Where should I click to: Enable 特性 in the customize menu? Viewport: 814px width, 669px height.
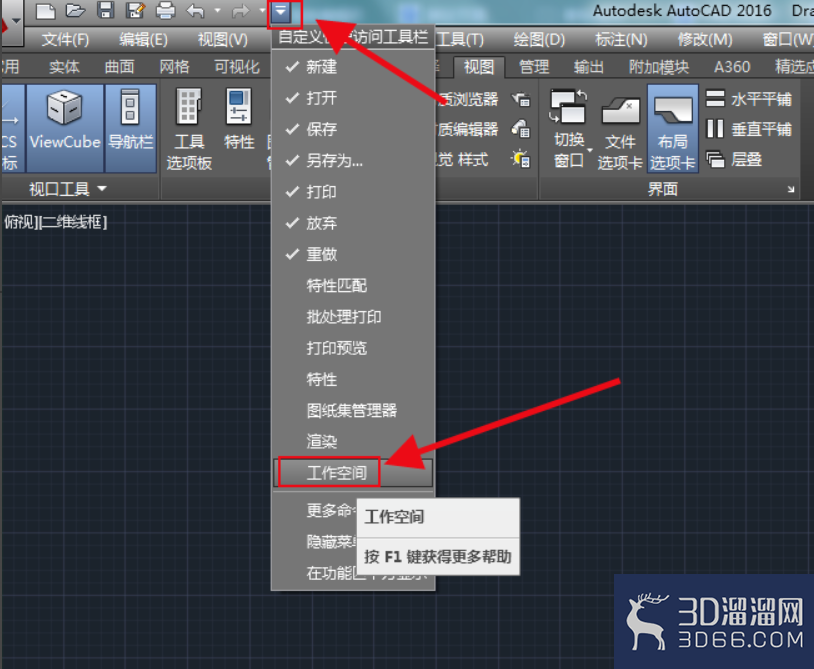click(353, 379)
